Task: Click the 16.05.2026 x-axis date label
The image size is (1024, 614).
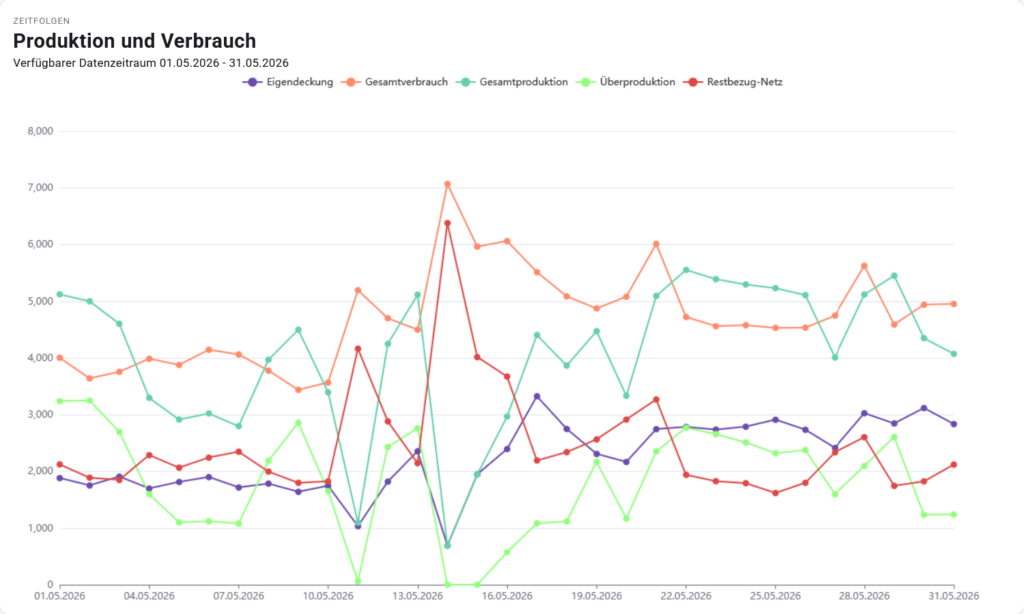Action: tap(507, 596)
